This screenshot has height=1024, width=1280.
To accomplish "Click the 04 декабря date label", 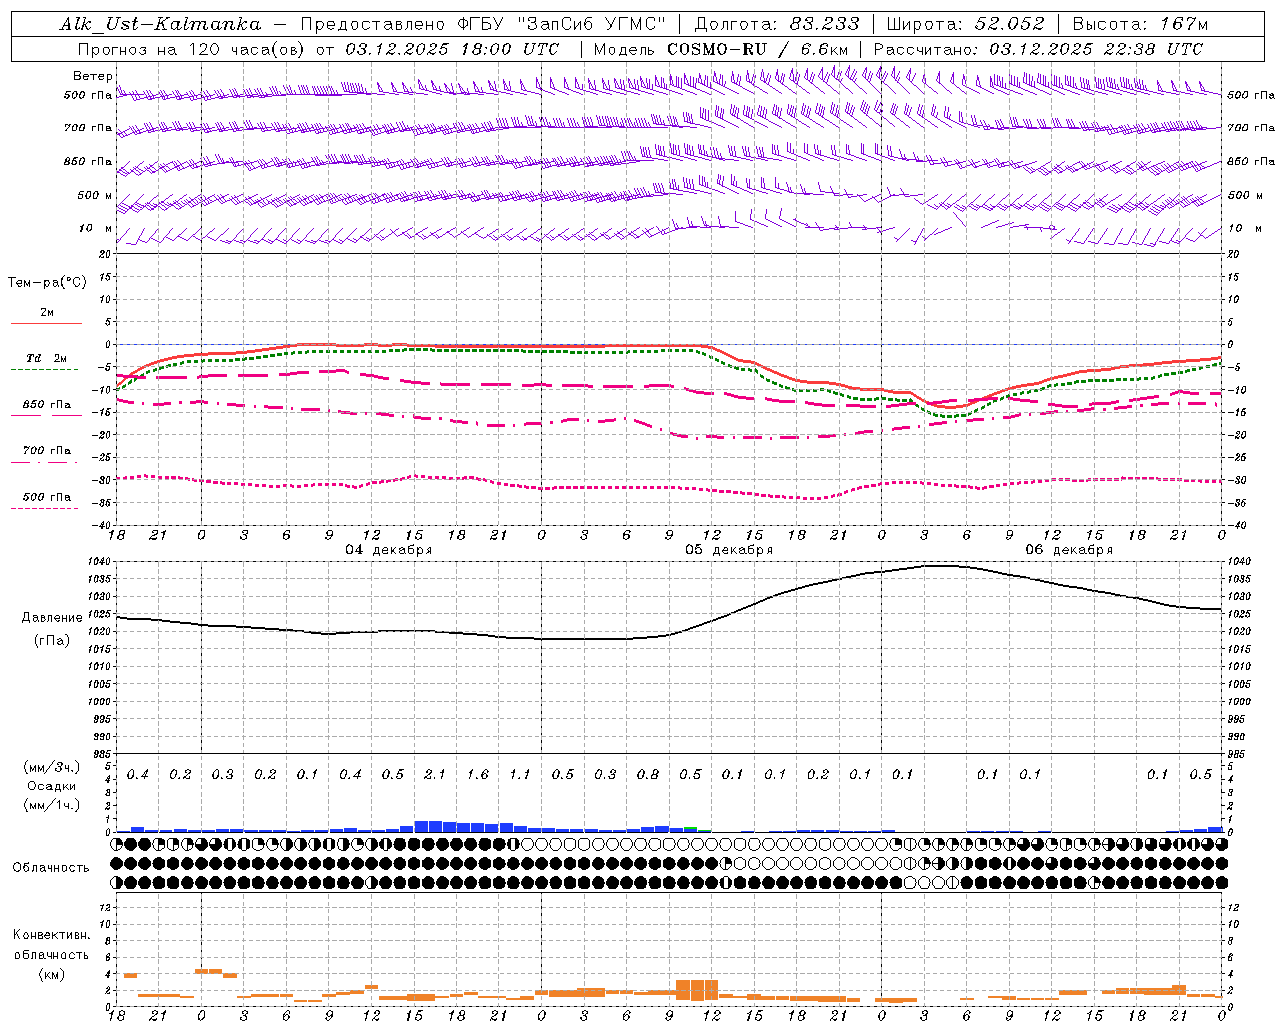I will point(389,550).
